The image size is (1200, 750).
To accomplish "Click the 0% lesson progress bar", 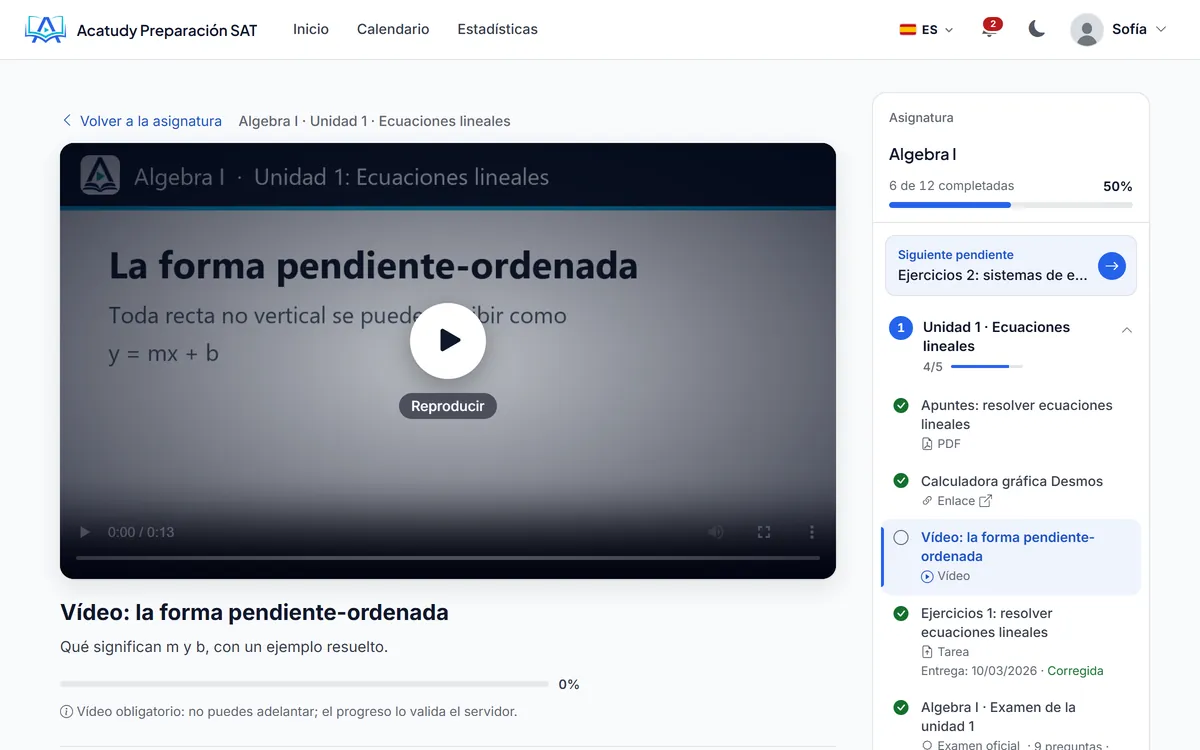I will (304, 684).
